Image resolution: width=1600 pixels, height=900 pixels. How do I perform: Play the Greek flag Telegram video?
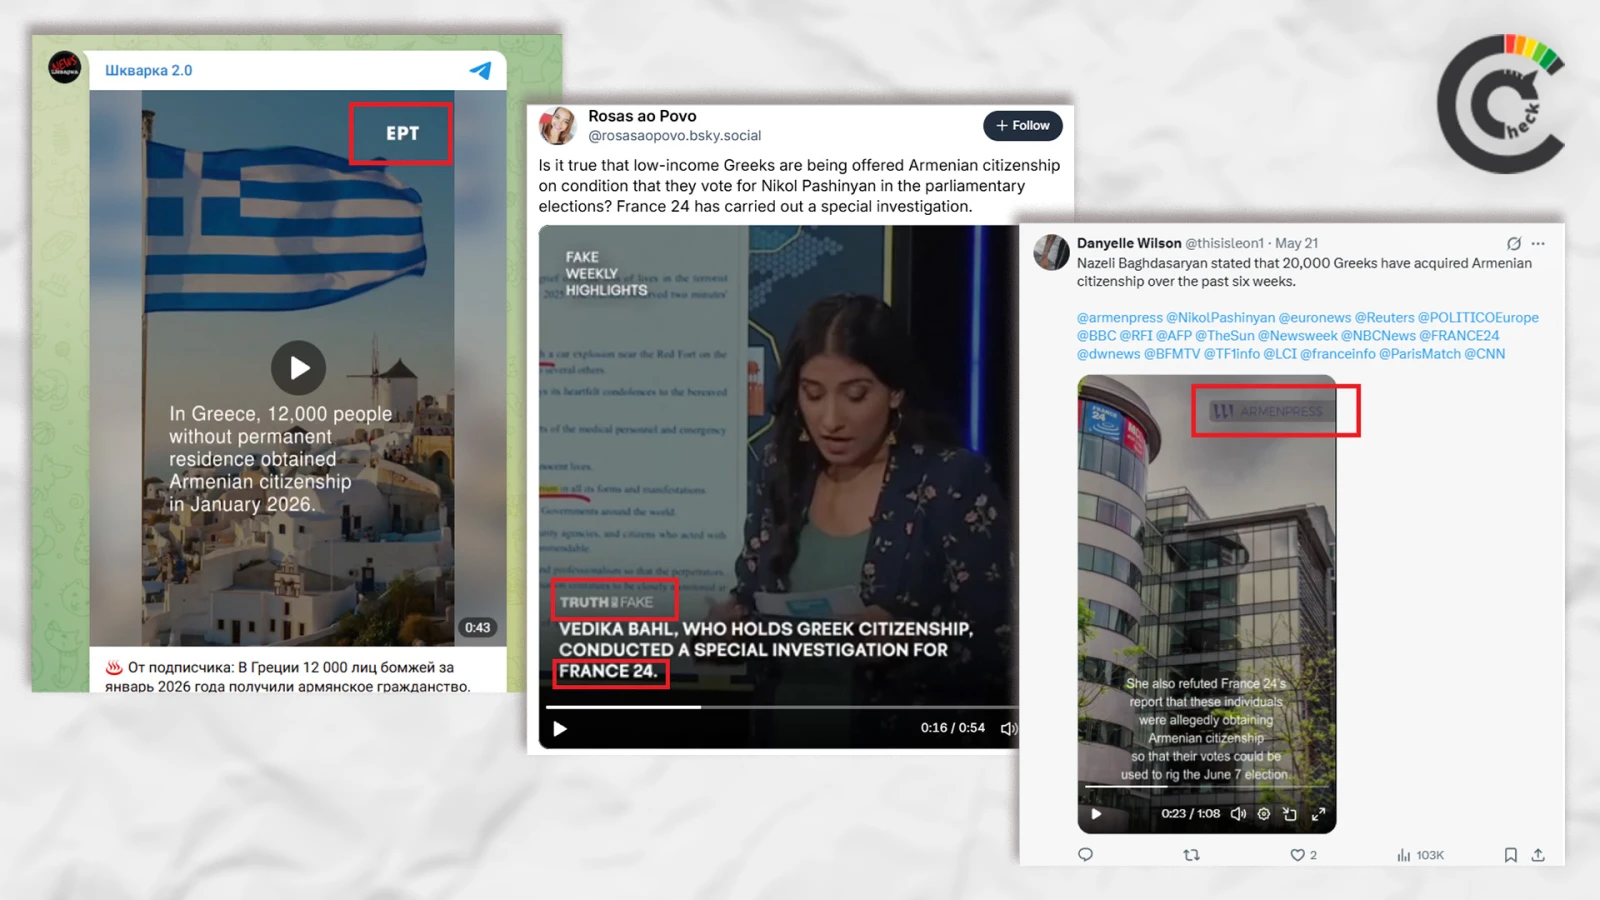tap(298, 368)
